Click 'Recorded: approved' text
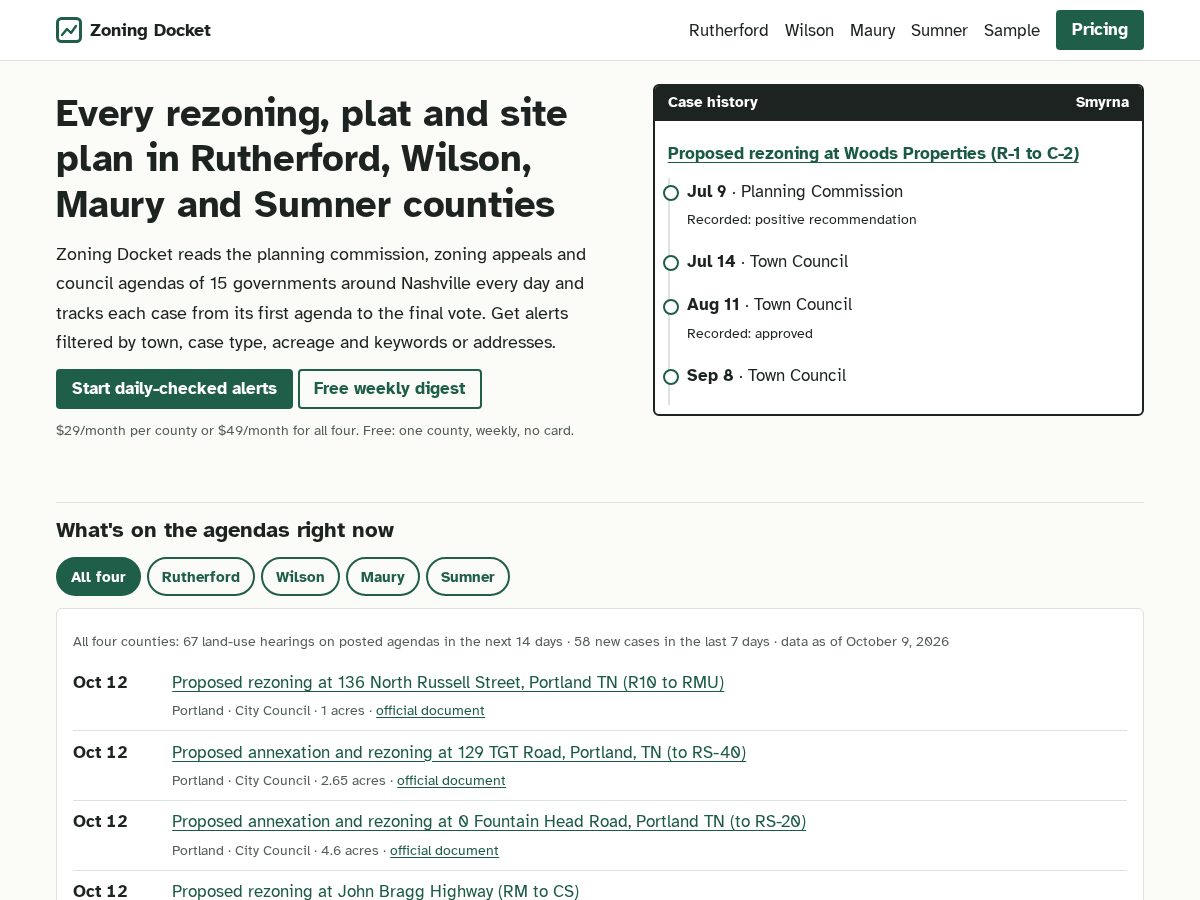Screen dimensions: 1200x900 [x=750, y=334]
